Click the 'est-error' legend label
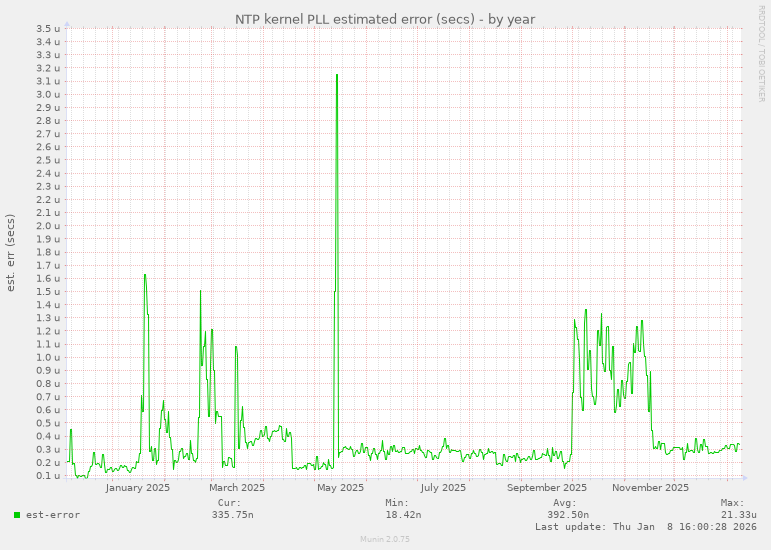 pyautogui.click(x=53, y=515)
